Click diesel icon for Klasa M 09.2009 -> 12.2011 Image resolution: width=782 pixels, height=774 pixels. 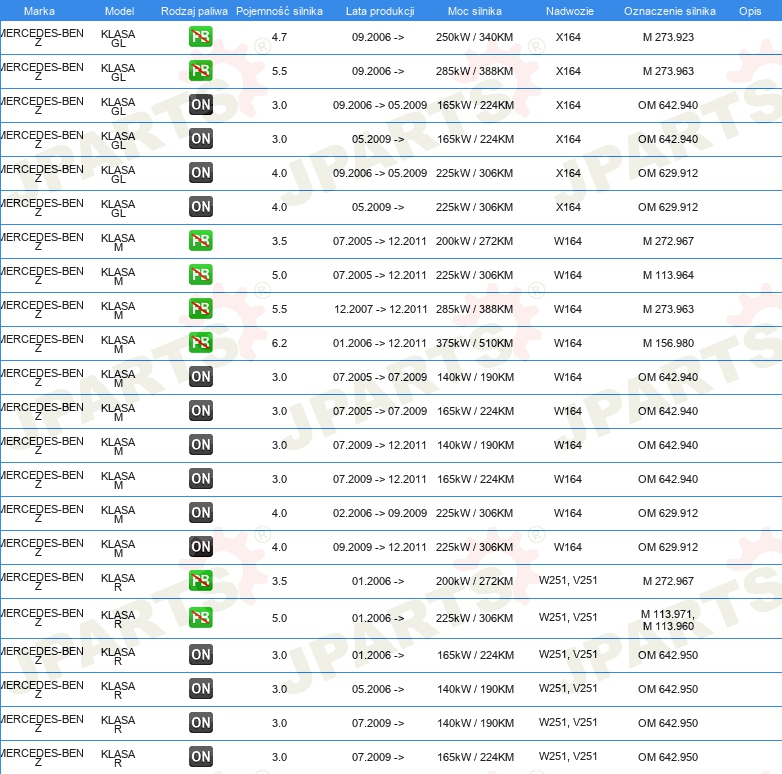coord(200,547)
